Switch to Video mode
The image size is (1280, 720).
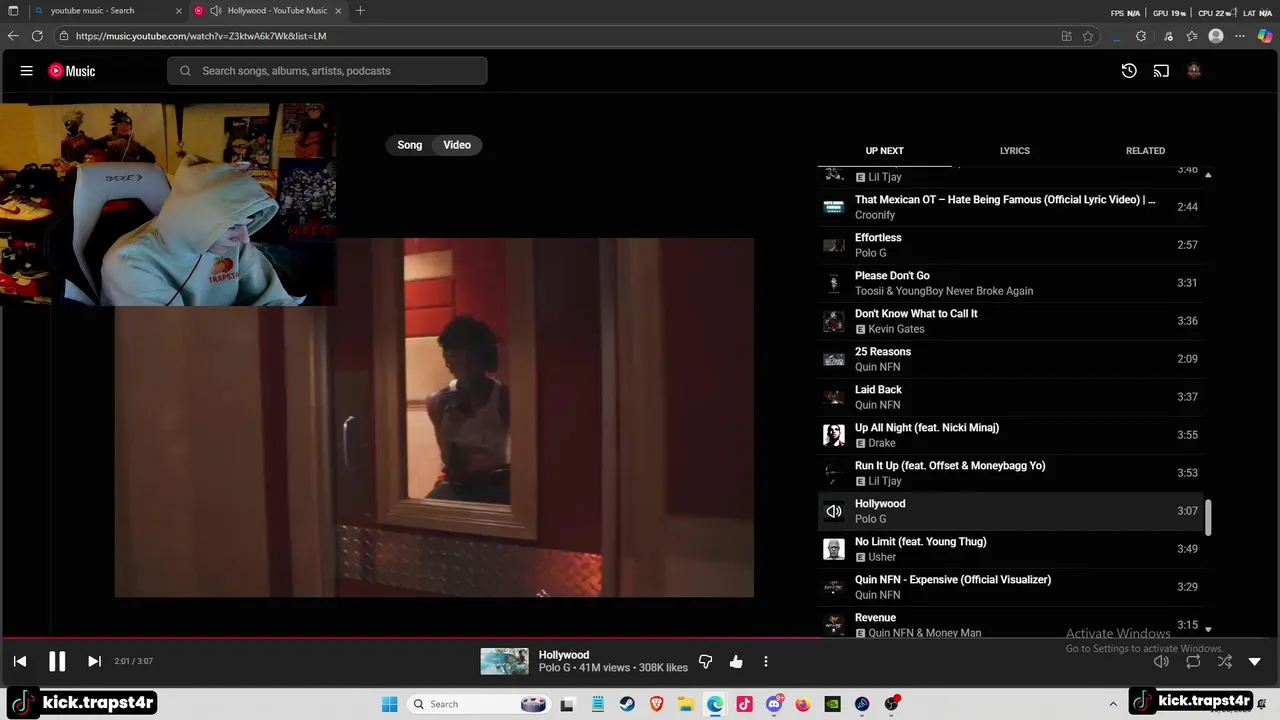(457, 145)
